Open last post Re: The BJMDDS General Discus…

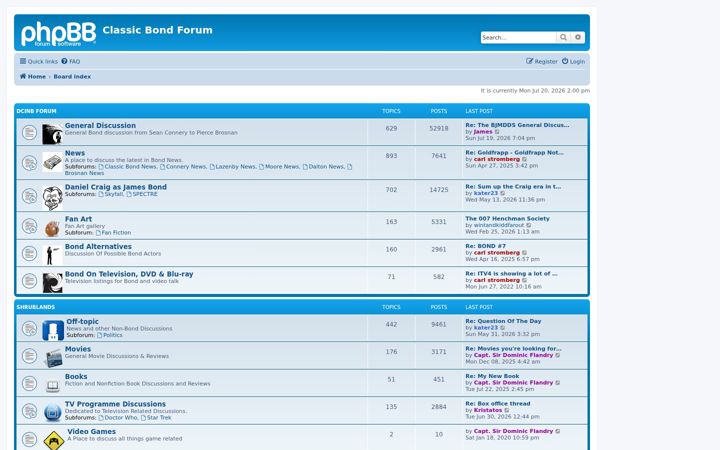click(517, 125)
